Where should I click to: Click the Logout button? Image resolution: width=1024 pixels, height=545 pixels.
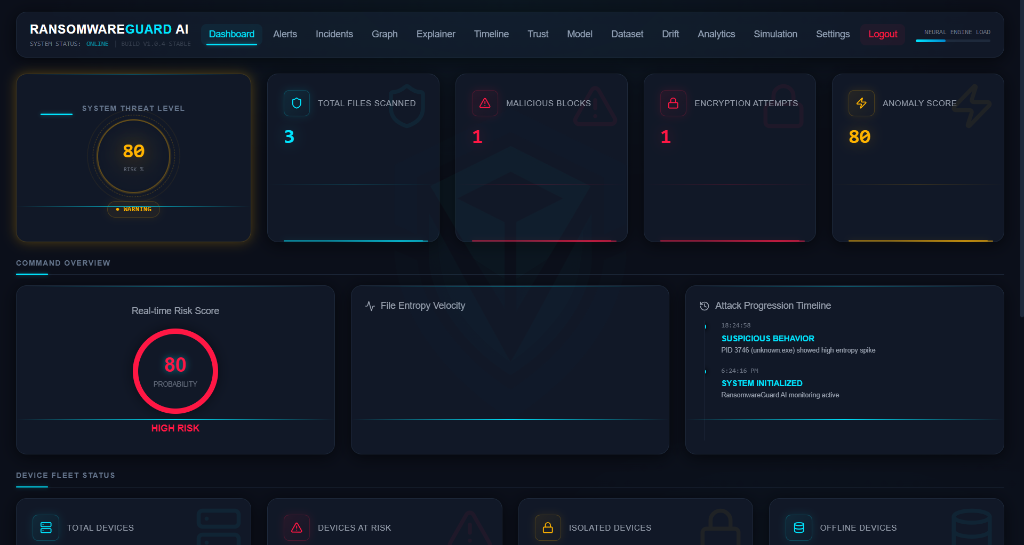(882, 34)
